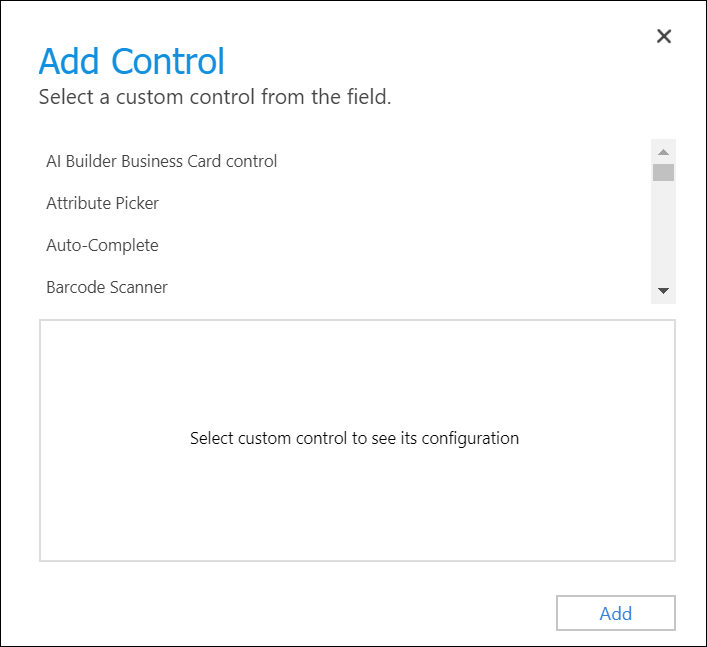This screenshot has height=647, width=707.
Task: Click the 'Select a custom control' subtitle
Action: click(x=215, y=97)
